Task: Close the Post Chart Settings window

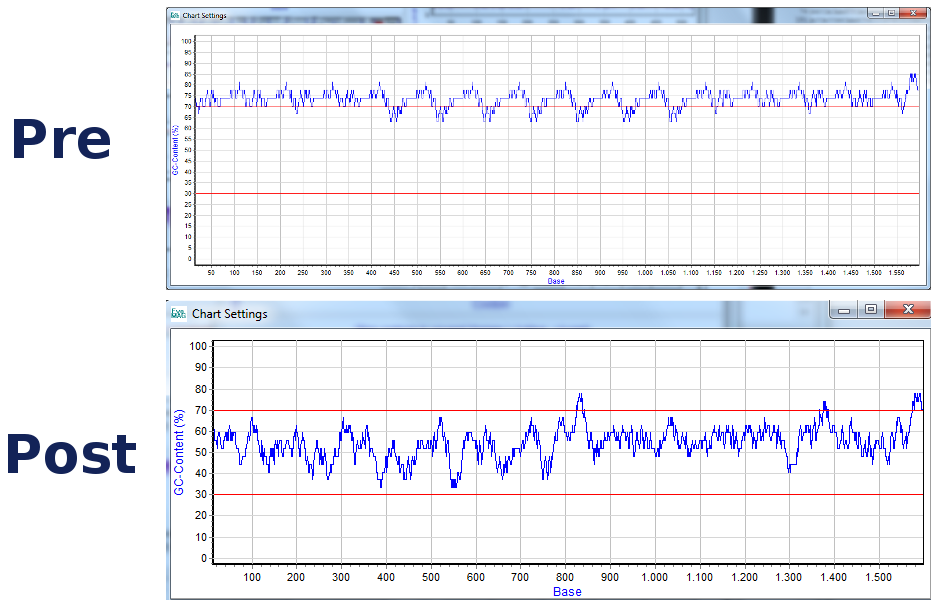Action: click(x=907, y=310)
